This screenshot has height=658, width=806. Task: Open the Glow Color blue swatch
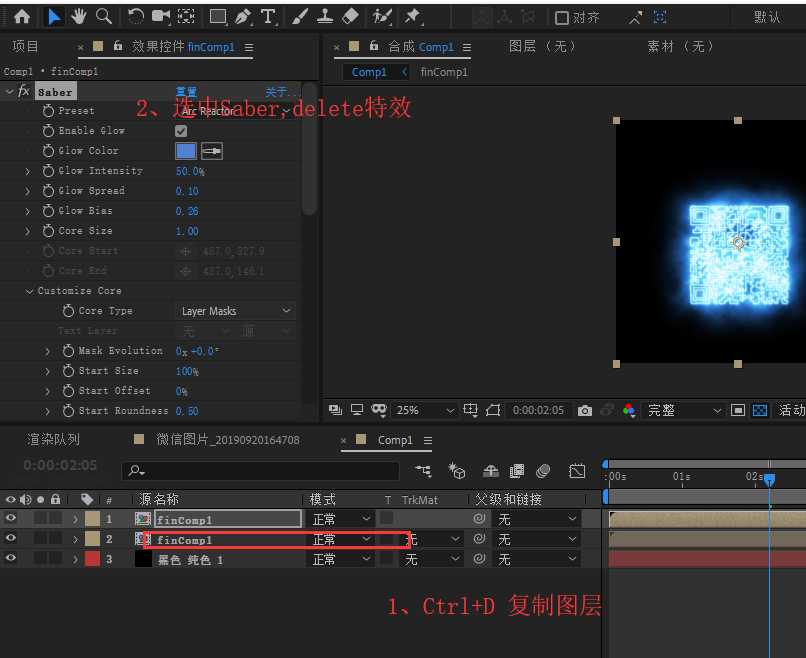(186, 151)
